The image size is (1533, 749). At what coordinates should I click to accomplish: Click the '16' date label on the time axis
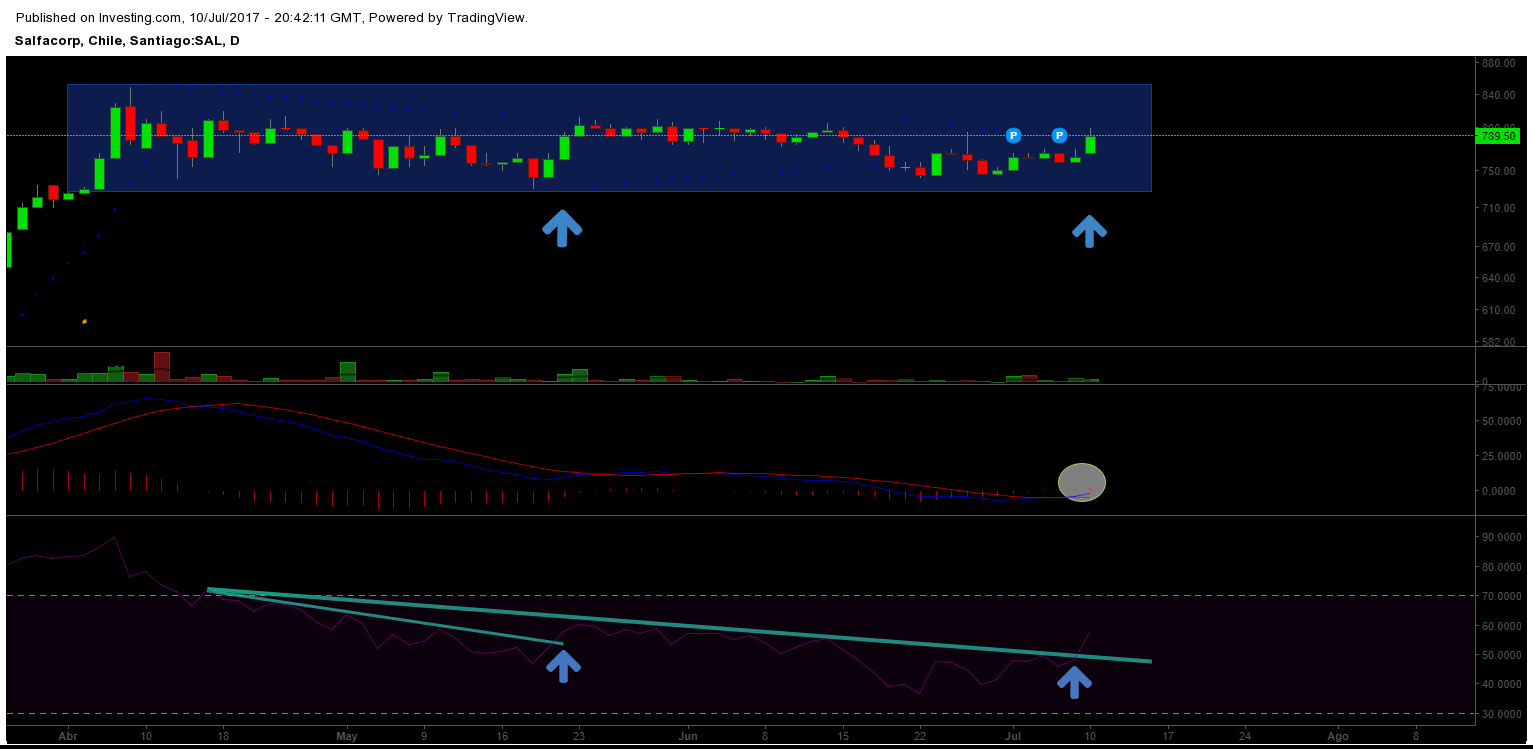(502, 735)
